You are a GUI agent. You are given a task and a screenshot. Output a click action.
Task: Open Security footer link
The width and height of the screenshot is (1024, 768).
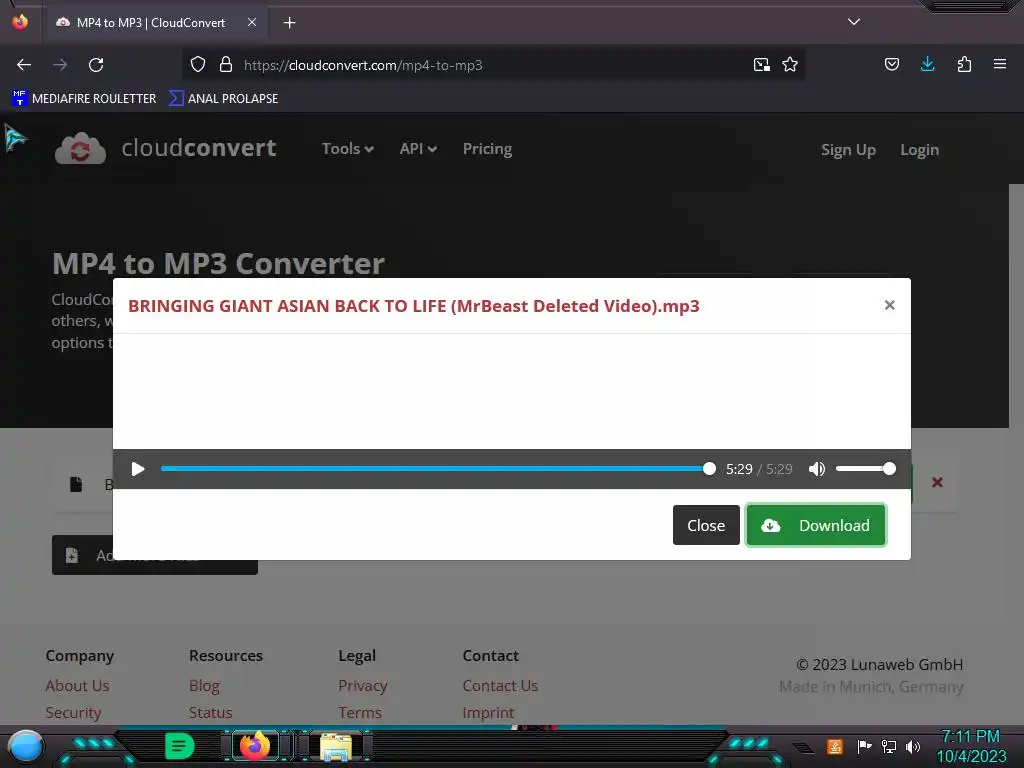[73, 712]
